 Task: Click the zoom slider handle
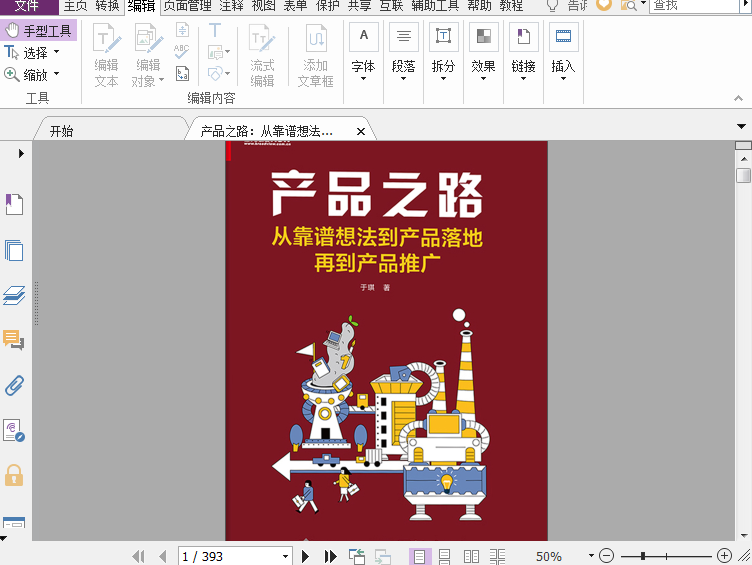click(x=643, y=556)
